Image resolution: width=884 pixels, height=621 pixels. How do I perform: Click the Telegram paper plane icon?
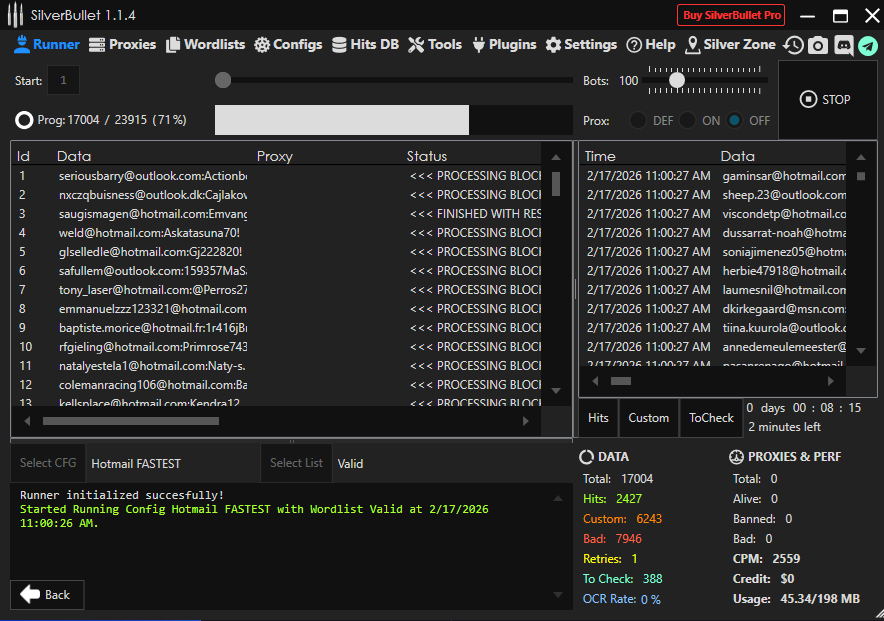pyautogui.click(x=867, y=45)
